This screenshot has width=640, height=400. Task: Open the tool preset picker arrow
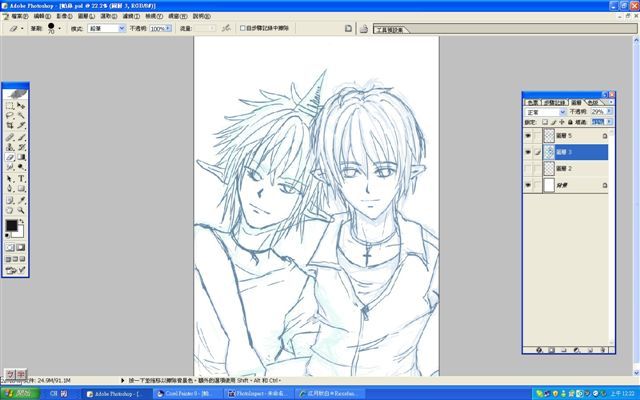22,29
